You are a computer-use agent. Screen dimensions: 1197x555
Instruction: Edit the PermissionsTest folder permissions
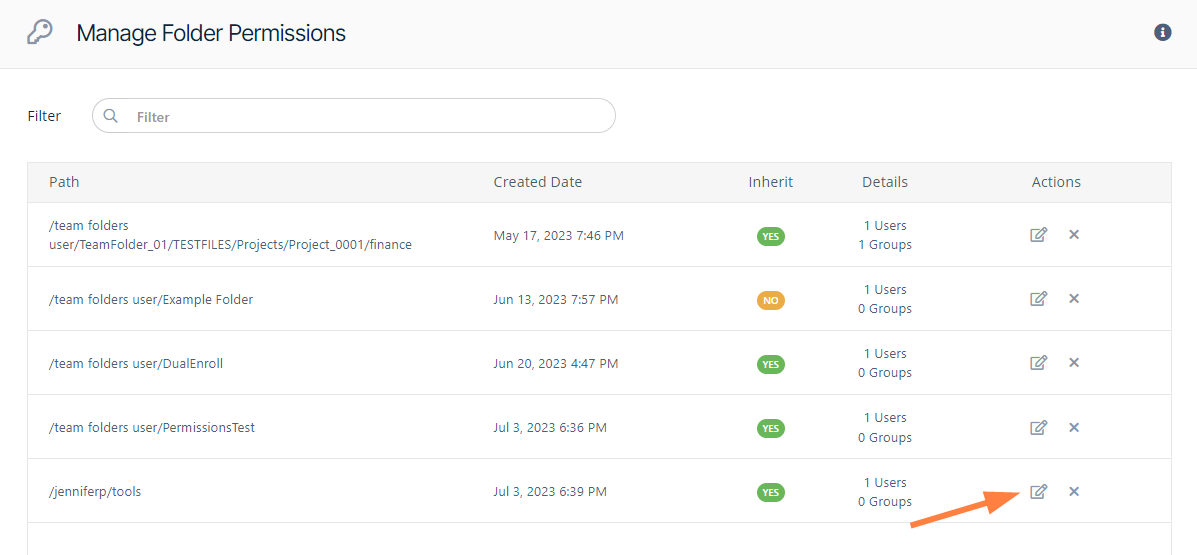click(1039, 428)
